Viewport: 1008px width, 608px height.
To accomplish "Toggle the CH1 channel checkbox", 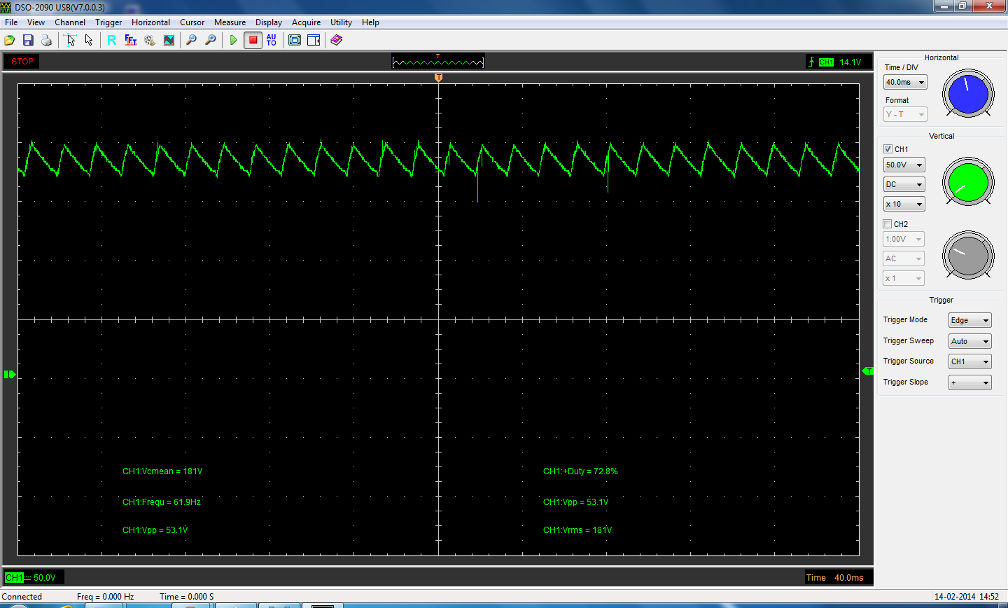I will point(888,149).
